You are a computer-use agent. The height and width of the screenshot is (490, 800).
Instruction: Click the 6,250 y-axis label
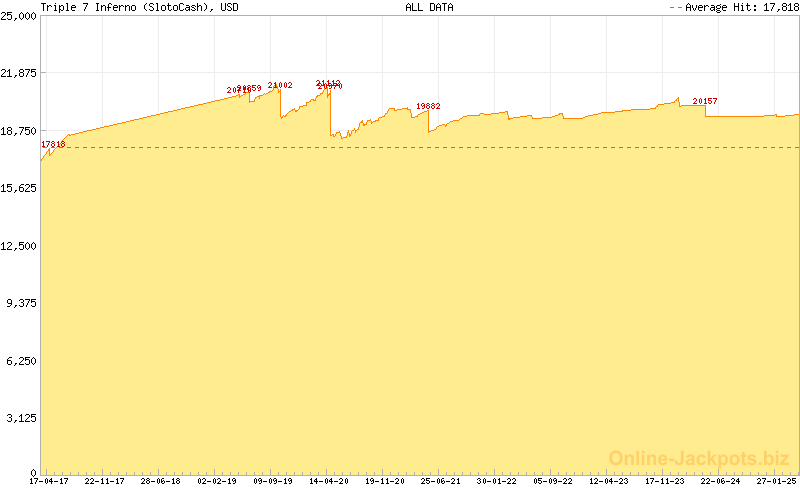pyautogui.click(x=22, y=361)
